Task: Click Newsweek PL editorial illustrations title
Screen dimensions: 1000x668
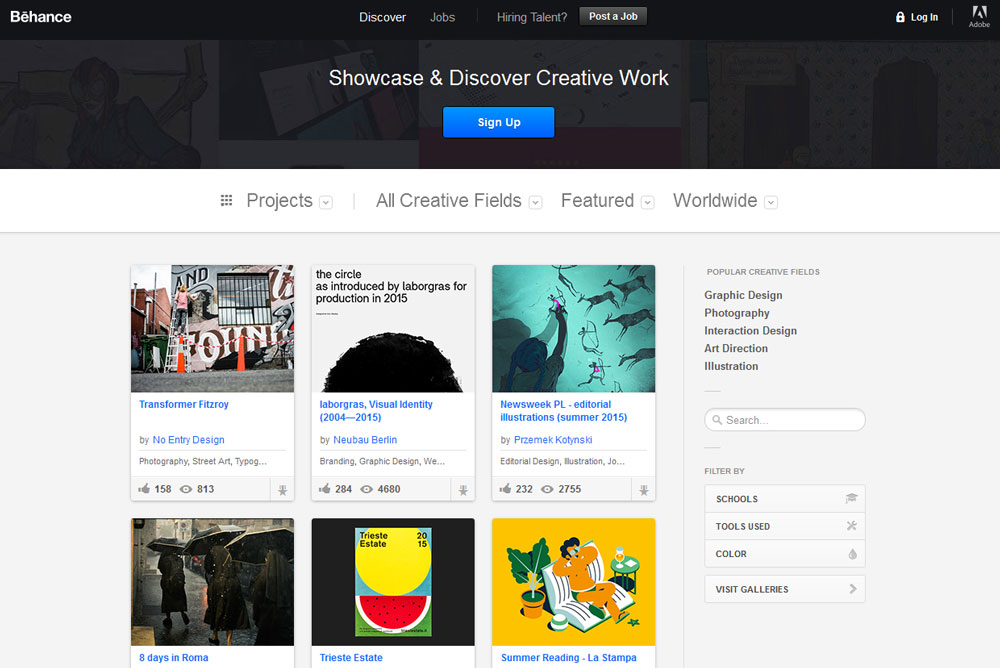Action: click(563, 411)
